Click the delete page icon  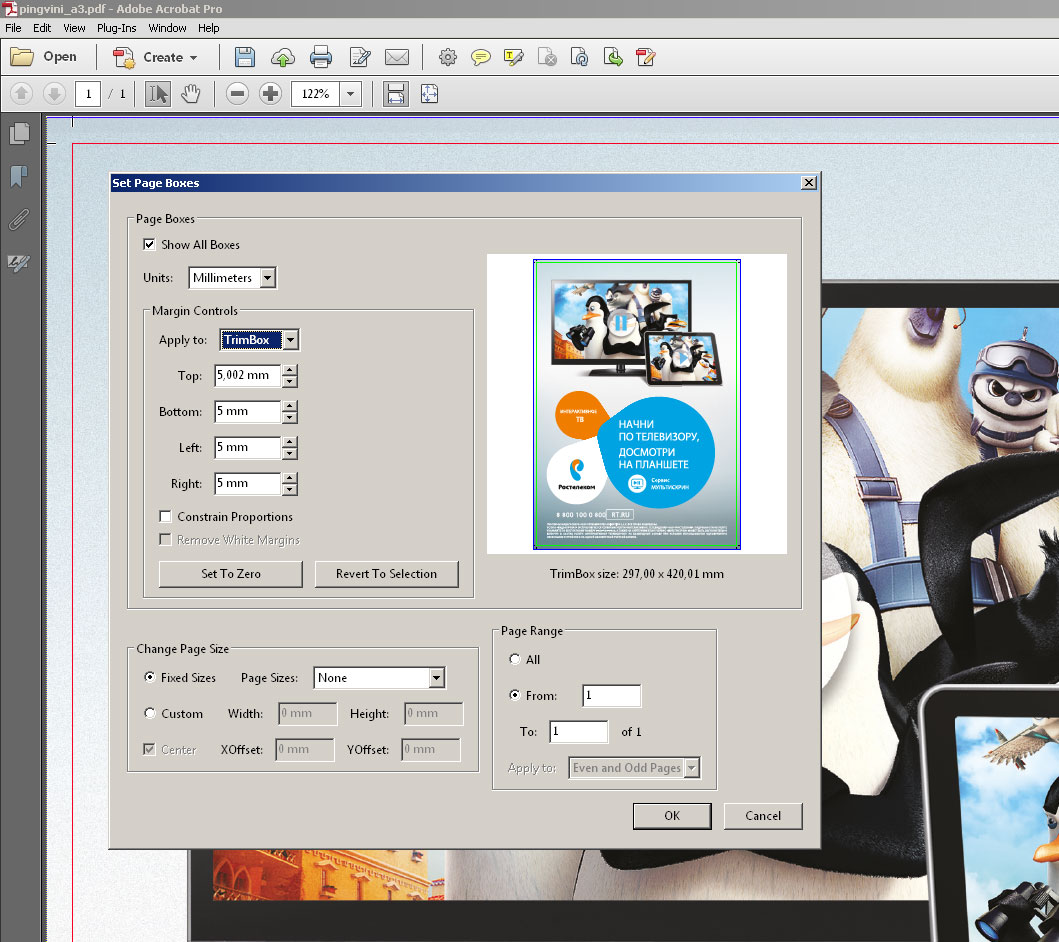click(x=547, y=57)
